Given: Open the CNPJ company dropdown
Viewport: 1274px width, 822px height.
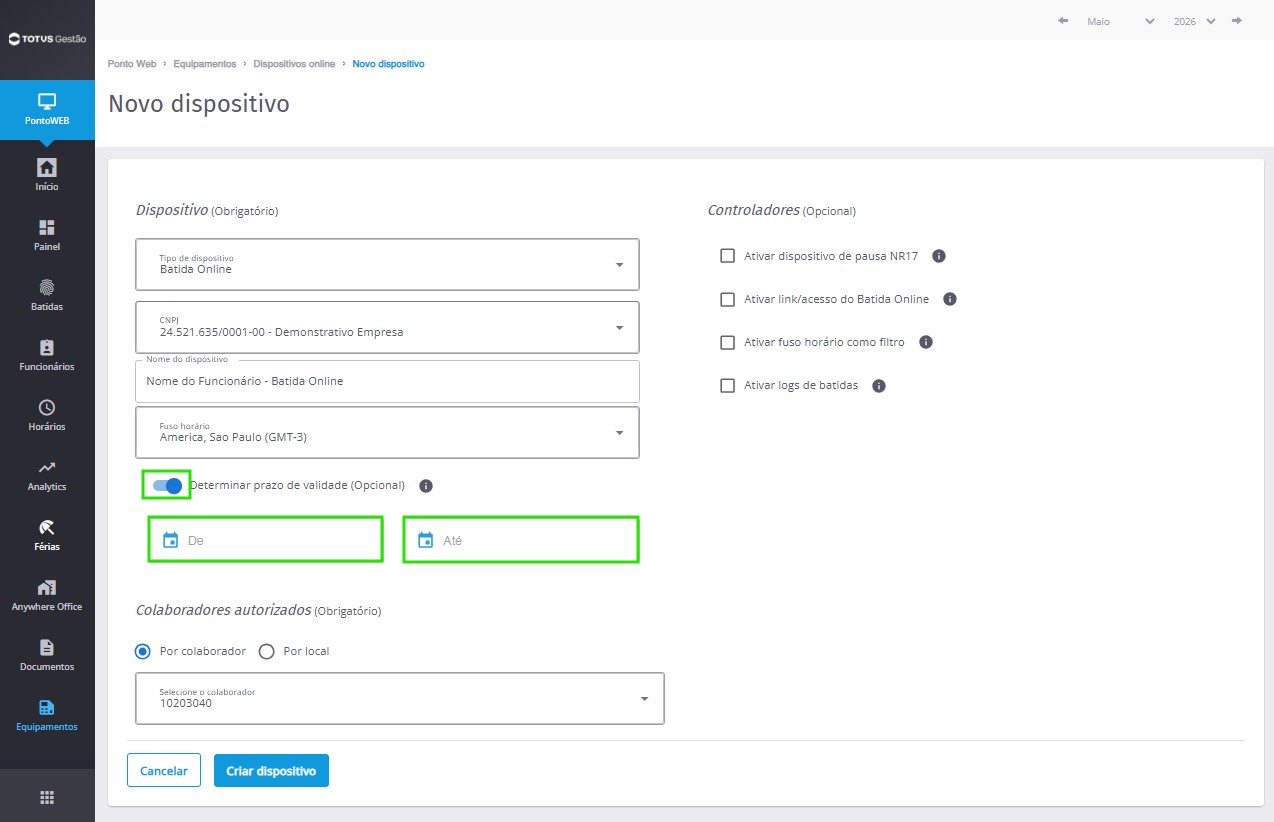Looking at the screenshot, I should (x=387, y=327).
